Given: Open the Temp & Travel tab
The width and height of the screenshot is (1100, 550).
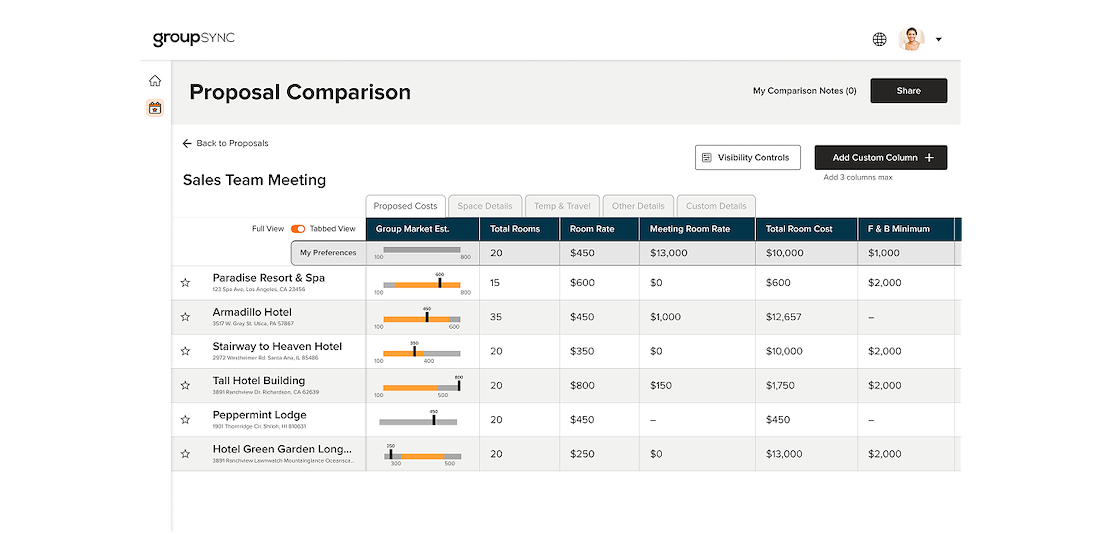Looking at the screenshot, I should pyautogui.click(x=561, y=206).
